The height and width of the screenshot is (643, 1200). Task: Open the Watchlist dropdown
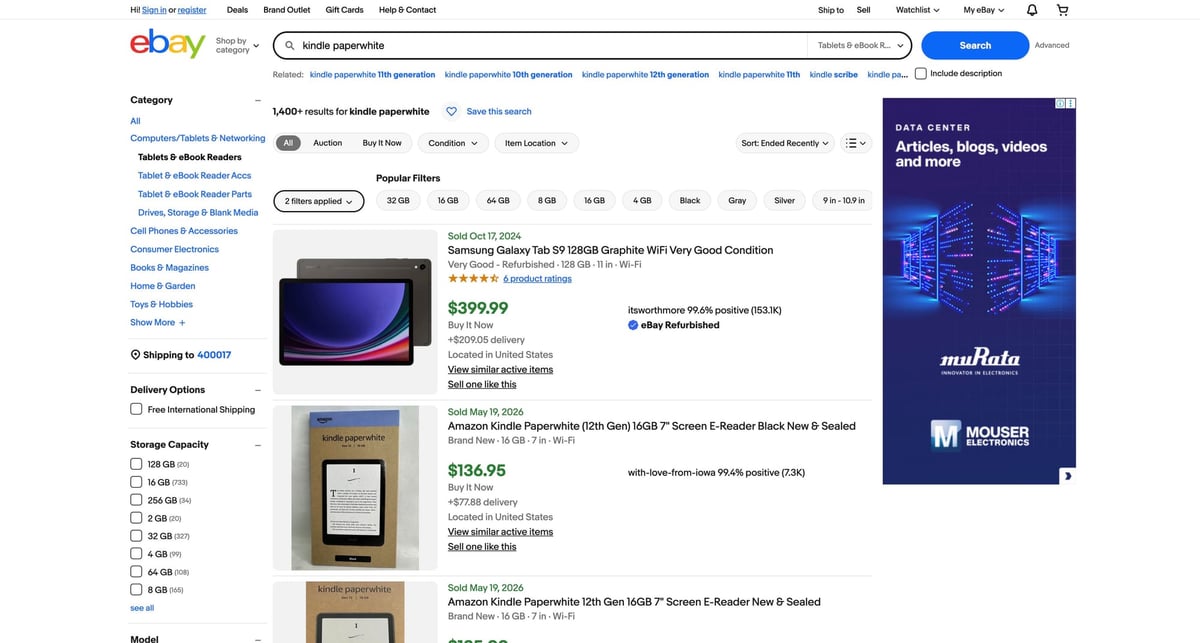point(918,10)
